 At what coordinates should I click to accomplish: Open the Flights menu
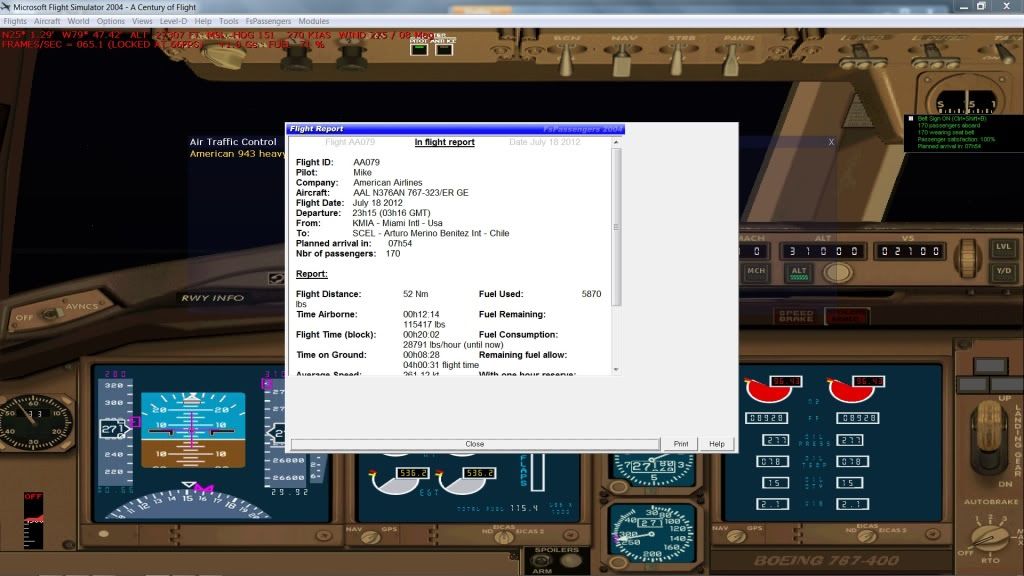(15, 21)
